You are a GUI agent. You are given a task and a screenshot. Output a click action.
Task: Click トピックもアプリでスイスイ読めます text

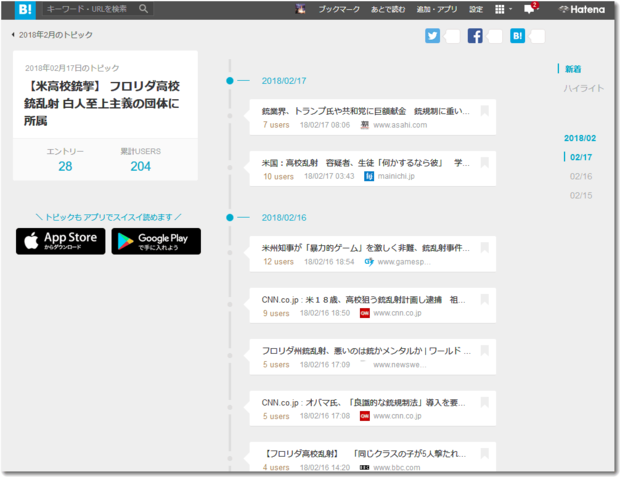(108, 217)
